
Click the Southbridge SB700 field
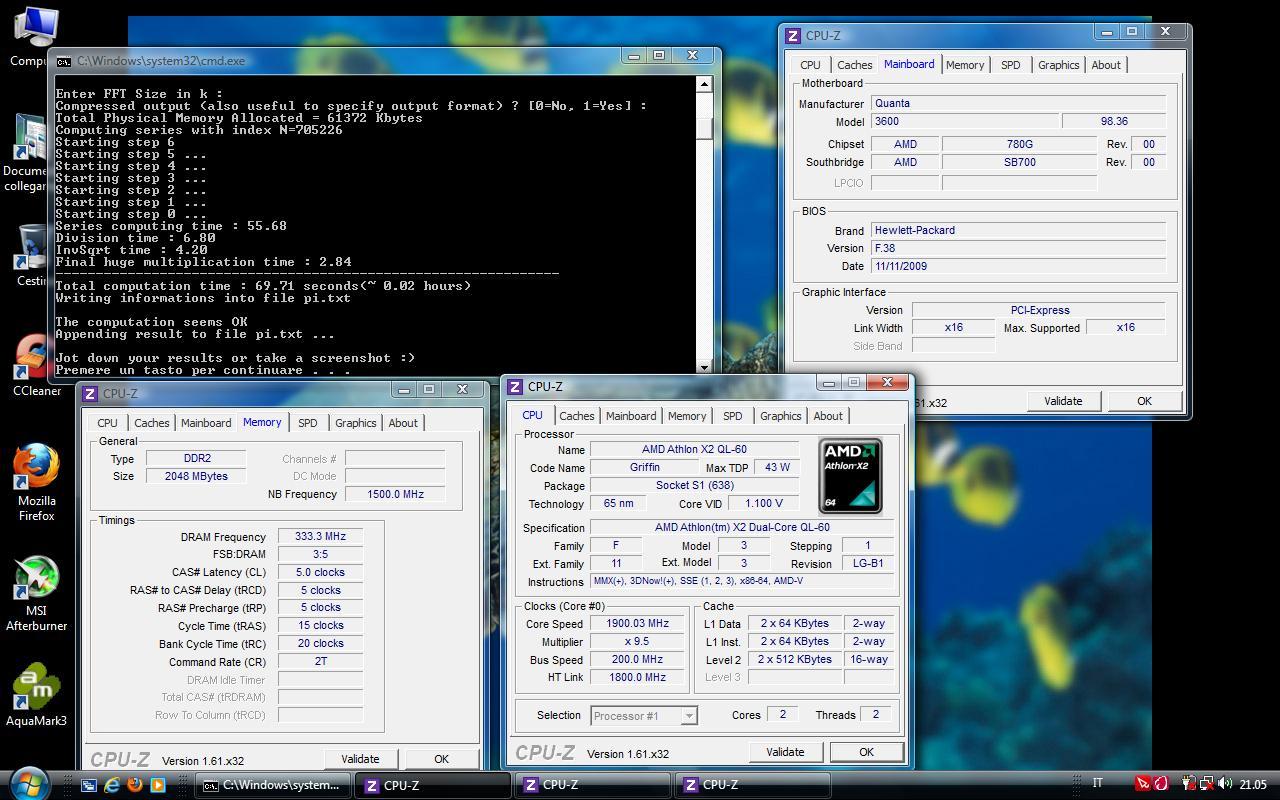coord(1019,162)
